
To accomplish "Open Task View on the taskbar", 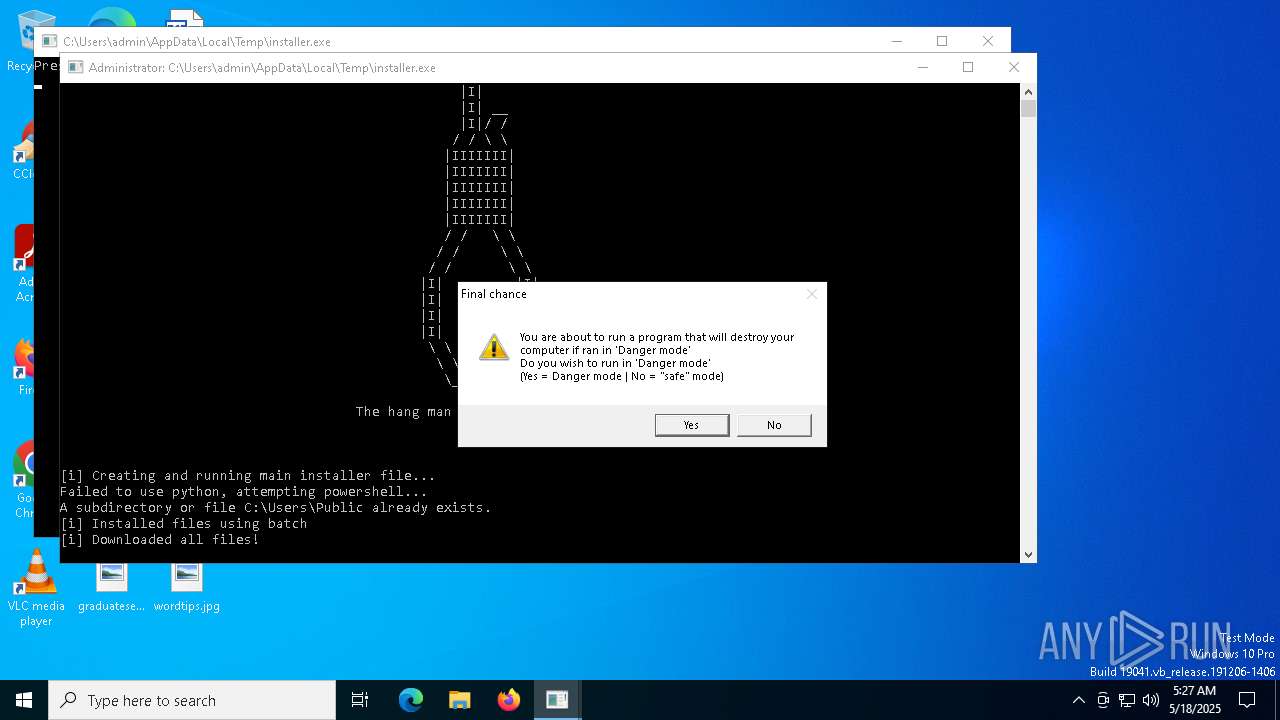I will [x=360, y=700].
